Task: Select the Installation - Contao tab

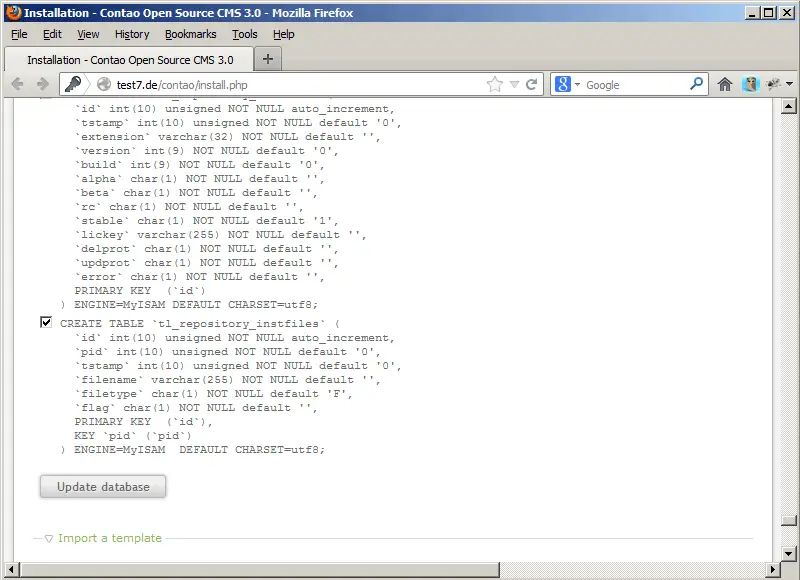Action: click(129, 60)
